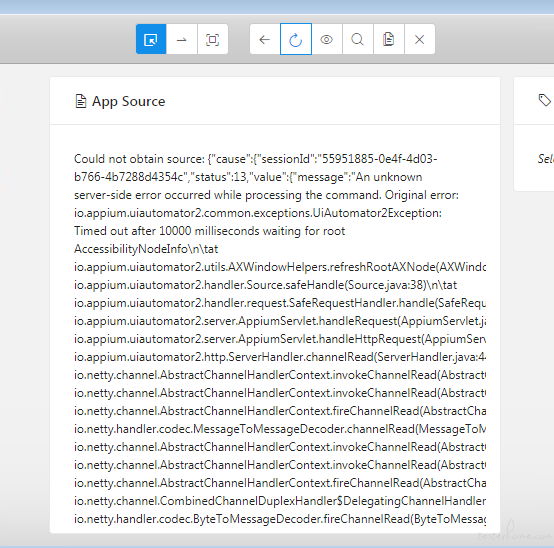The width and height of the screenshot is (554, 548).
Task: Click the 'Could not obtain source' error line
Action: 255,159
